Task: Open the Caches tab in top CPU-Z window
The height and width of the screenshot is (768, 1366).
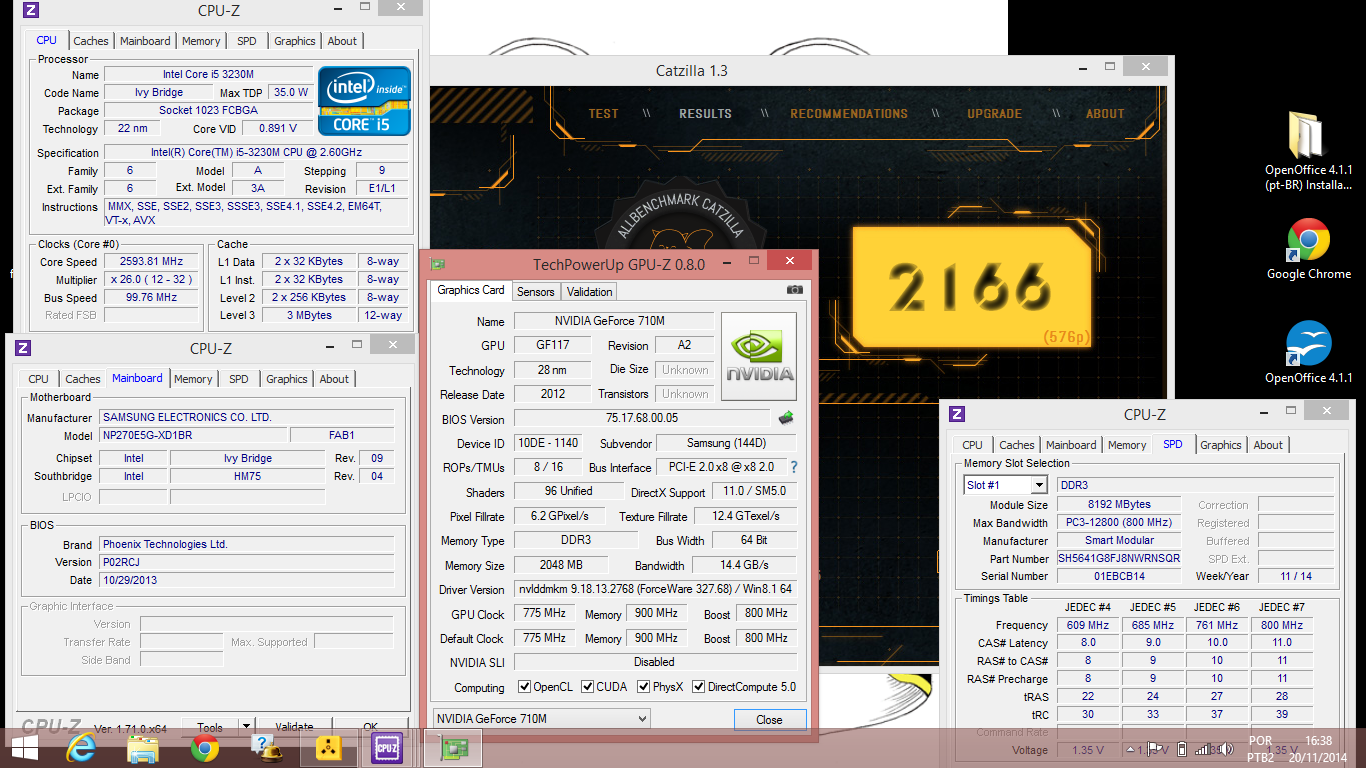Action: 91,41
